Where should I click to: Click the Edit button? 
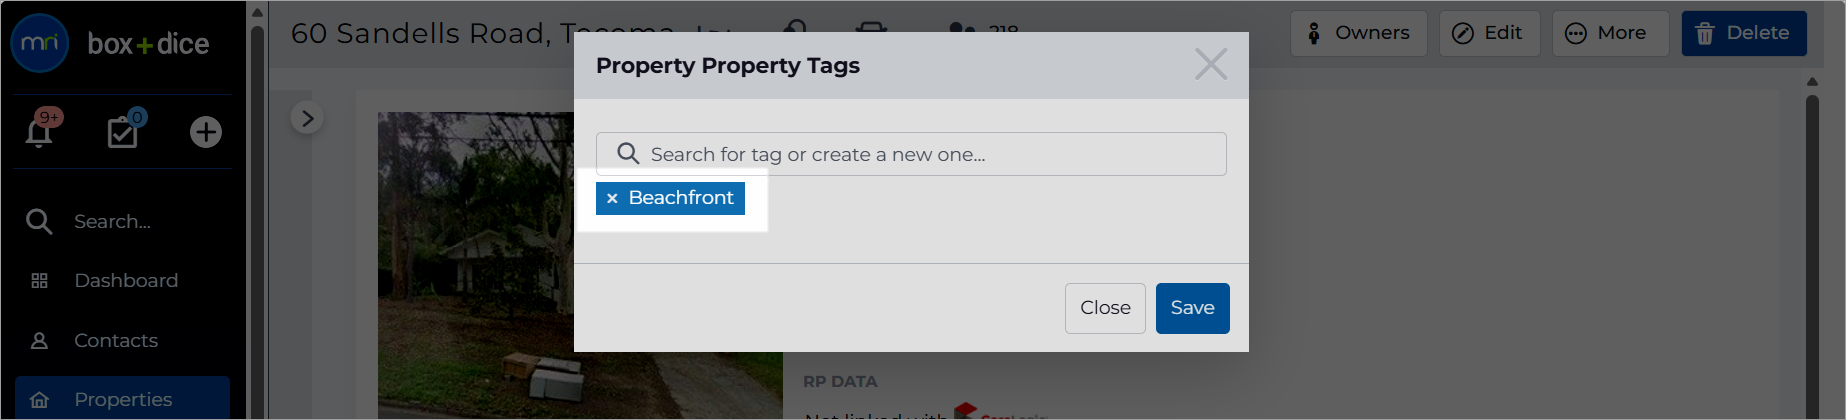(x=1490, y=33)
